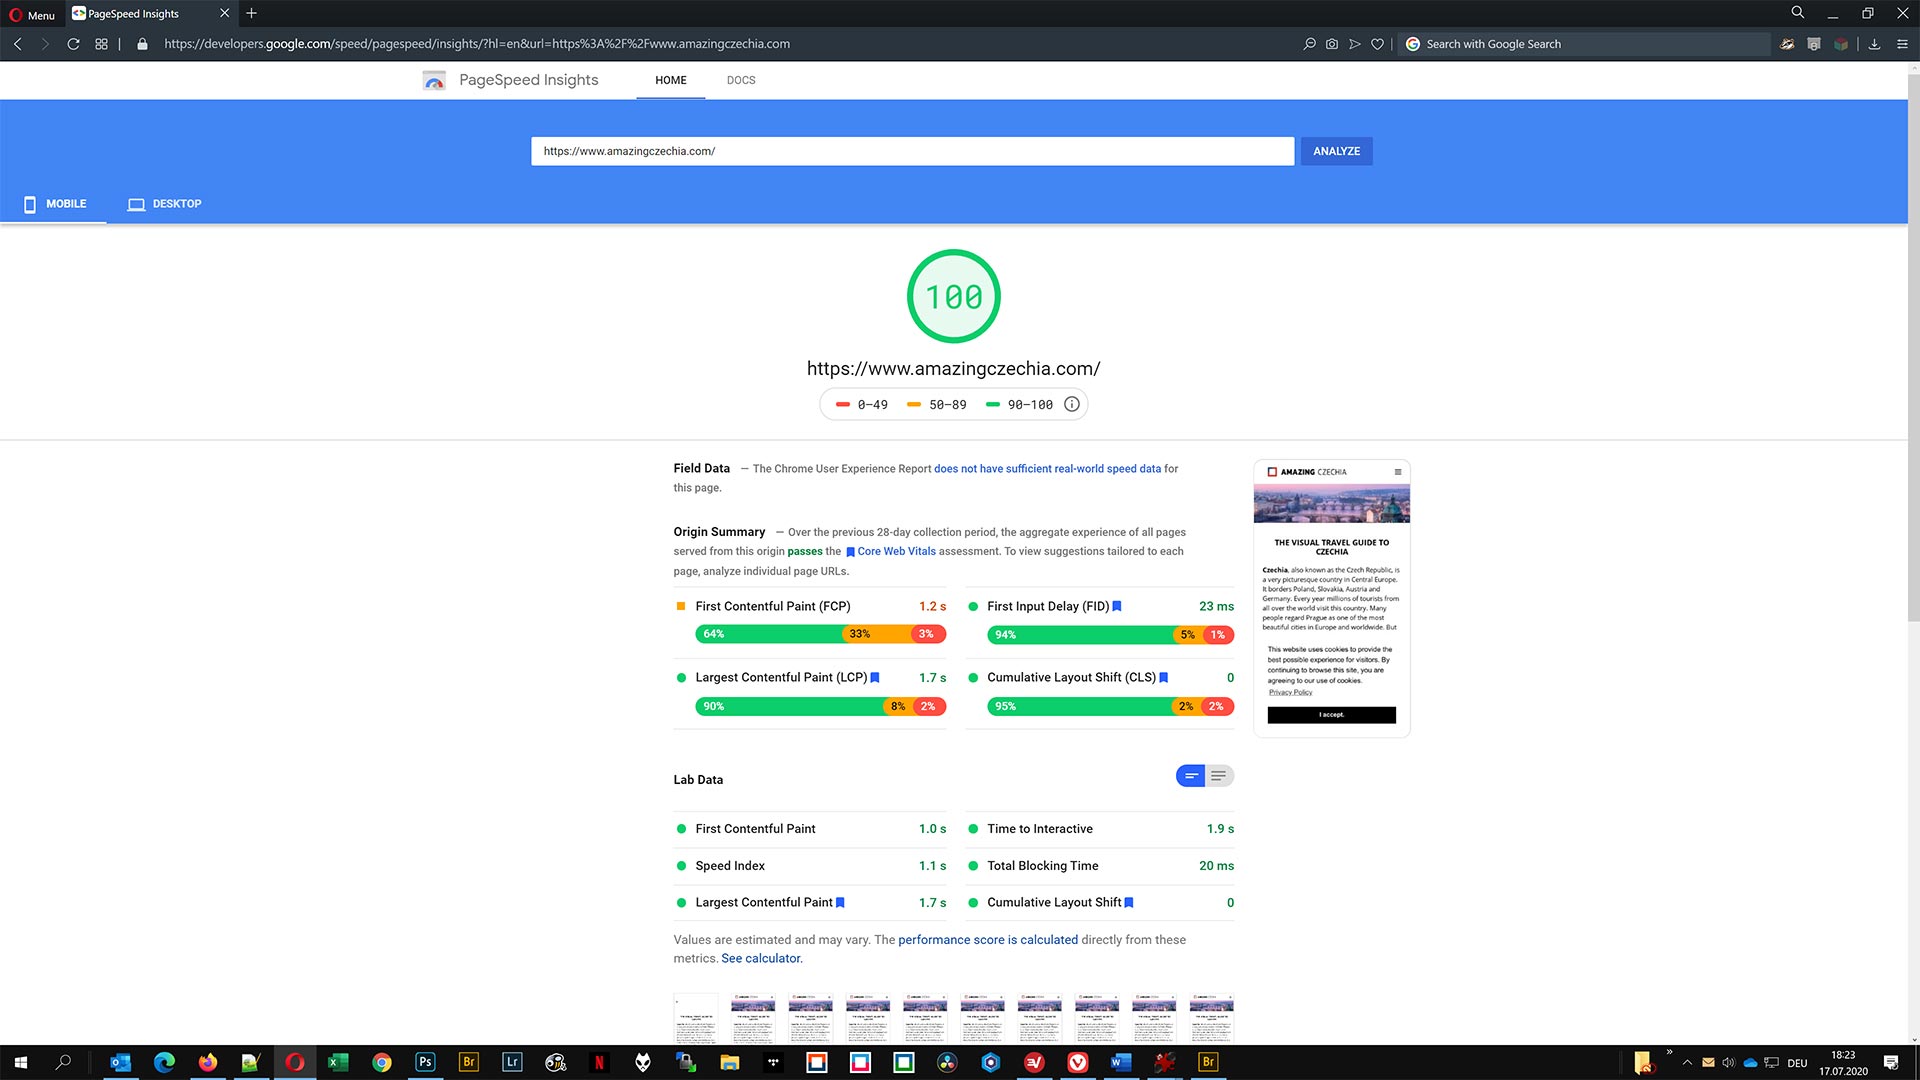Viewport: 1920px width, 1080px height.
Task: Open Netflix from the taskbar
Action: [599, 1062]
